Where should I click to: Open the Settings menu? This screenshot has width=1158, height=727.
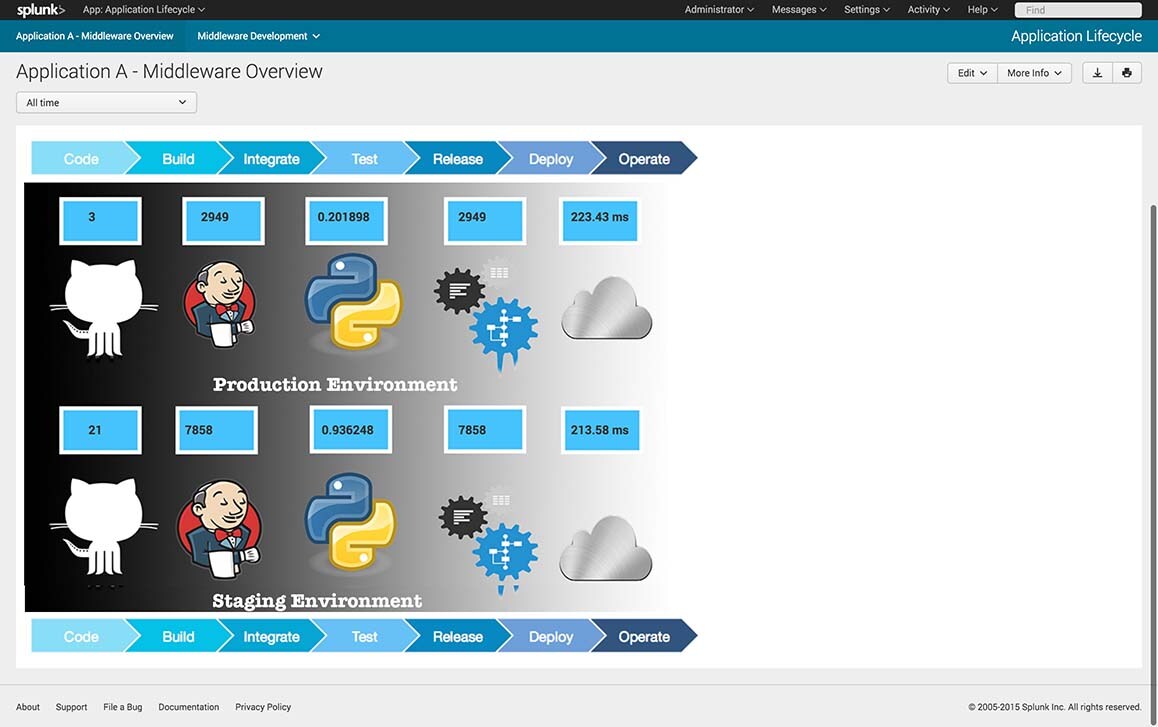[867, 10]
